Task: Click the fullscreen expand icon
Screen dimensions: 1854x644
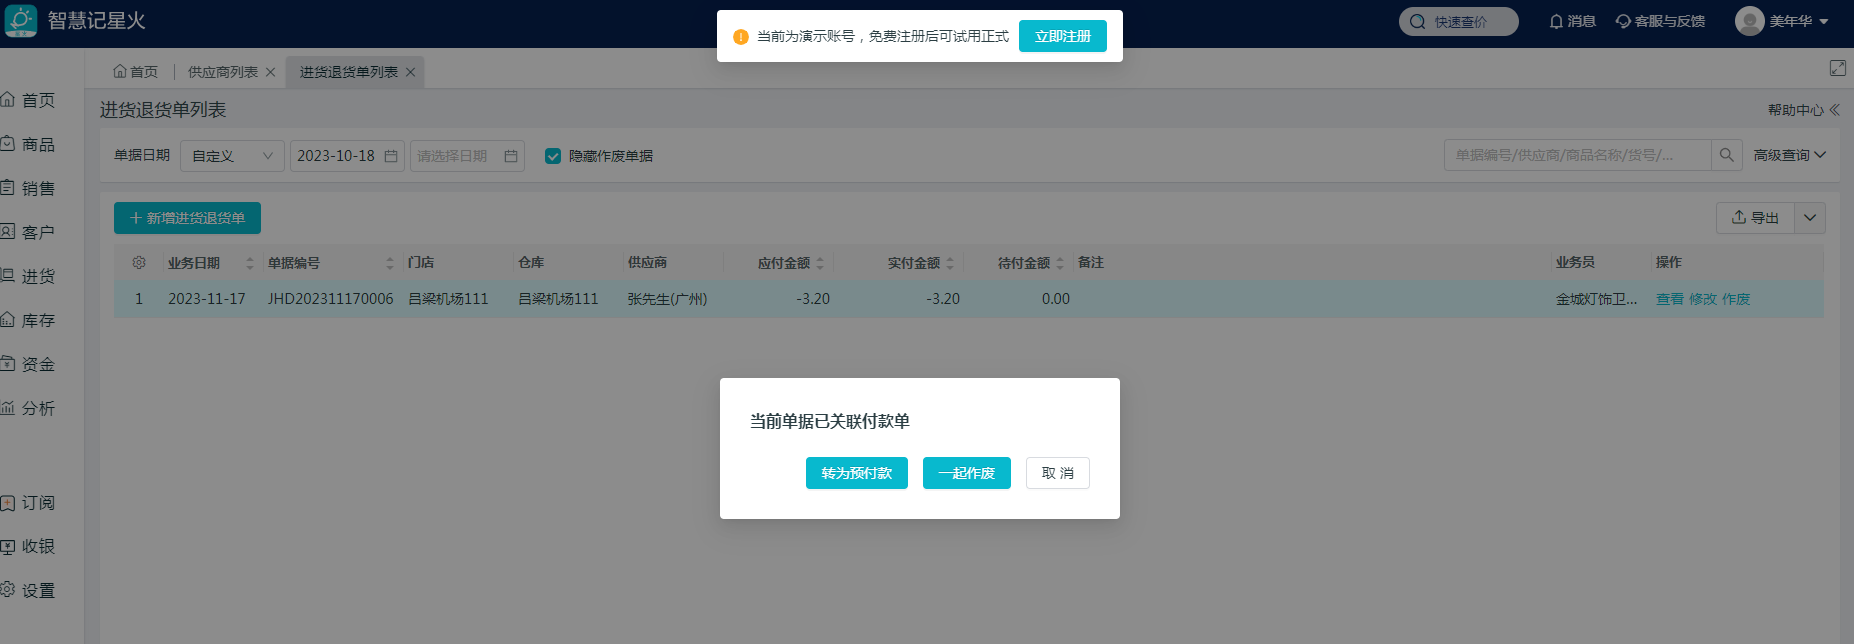Action: click(x=1837, y=68)
